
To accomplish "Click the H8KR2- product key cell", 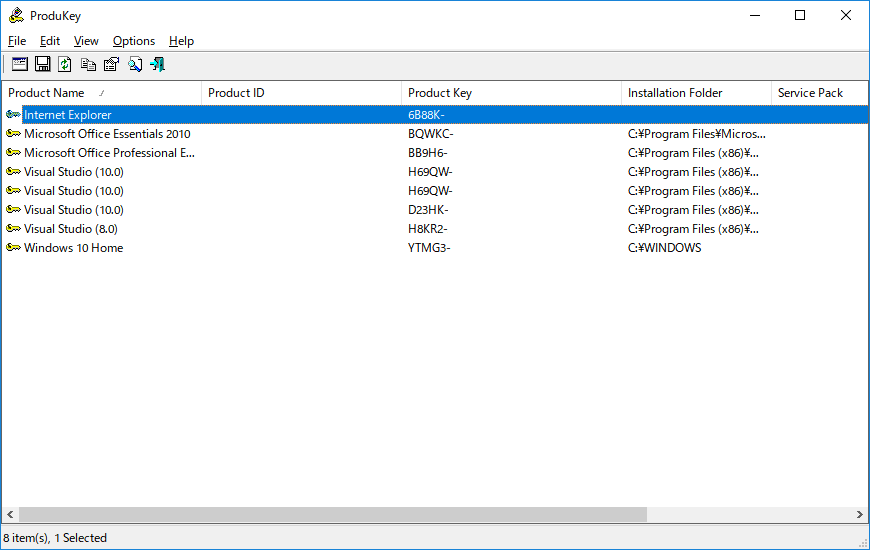I will pos(427,229).
